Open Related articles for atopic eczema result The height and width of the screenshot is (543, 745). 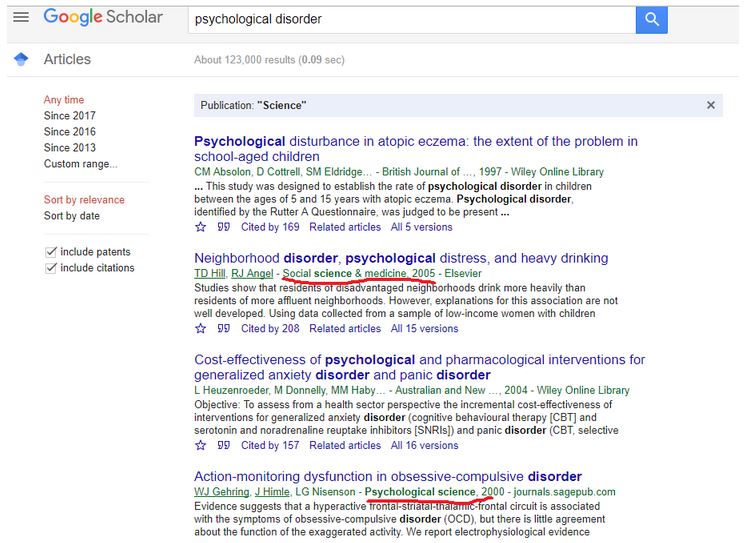click(345, 227)
